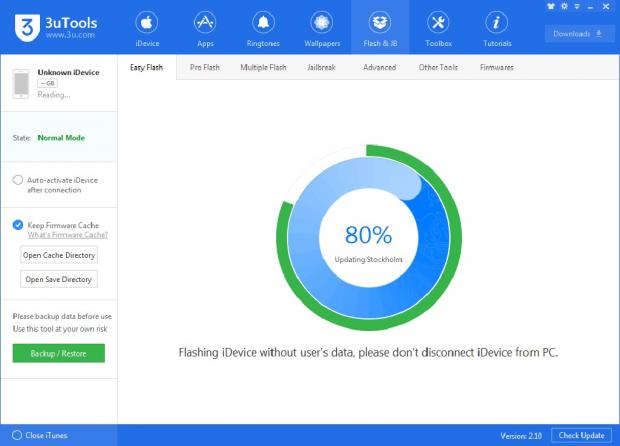Toggle Auto-activate iDevice after connection
This screenshot has height=446, width=620.
(17, 180)
